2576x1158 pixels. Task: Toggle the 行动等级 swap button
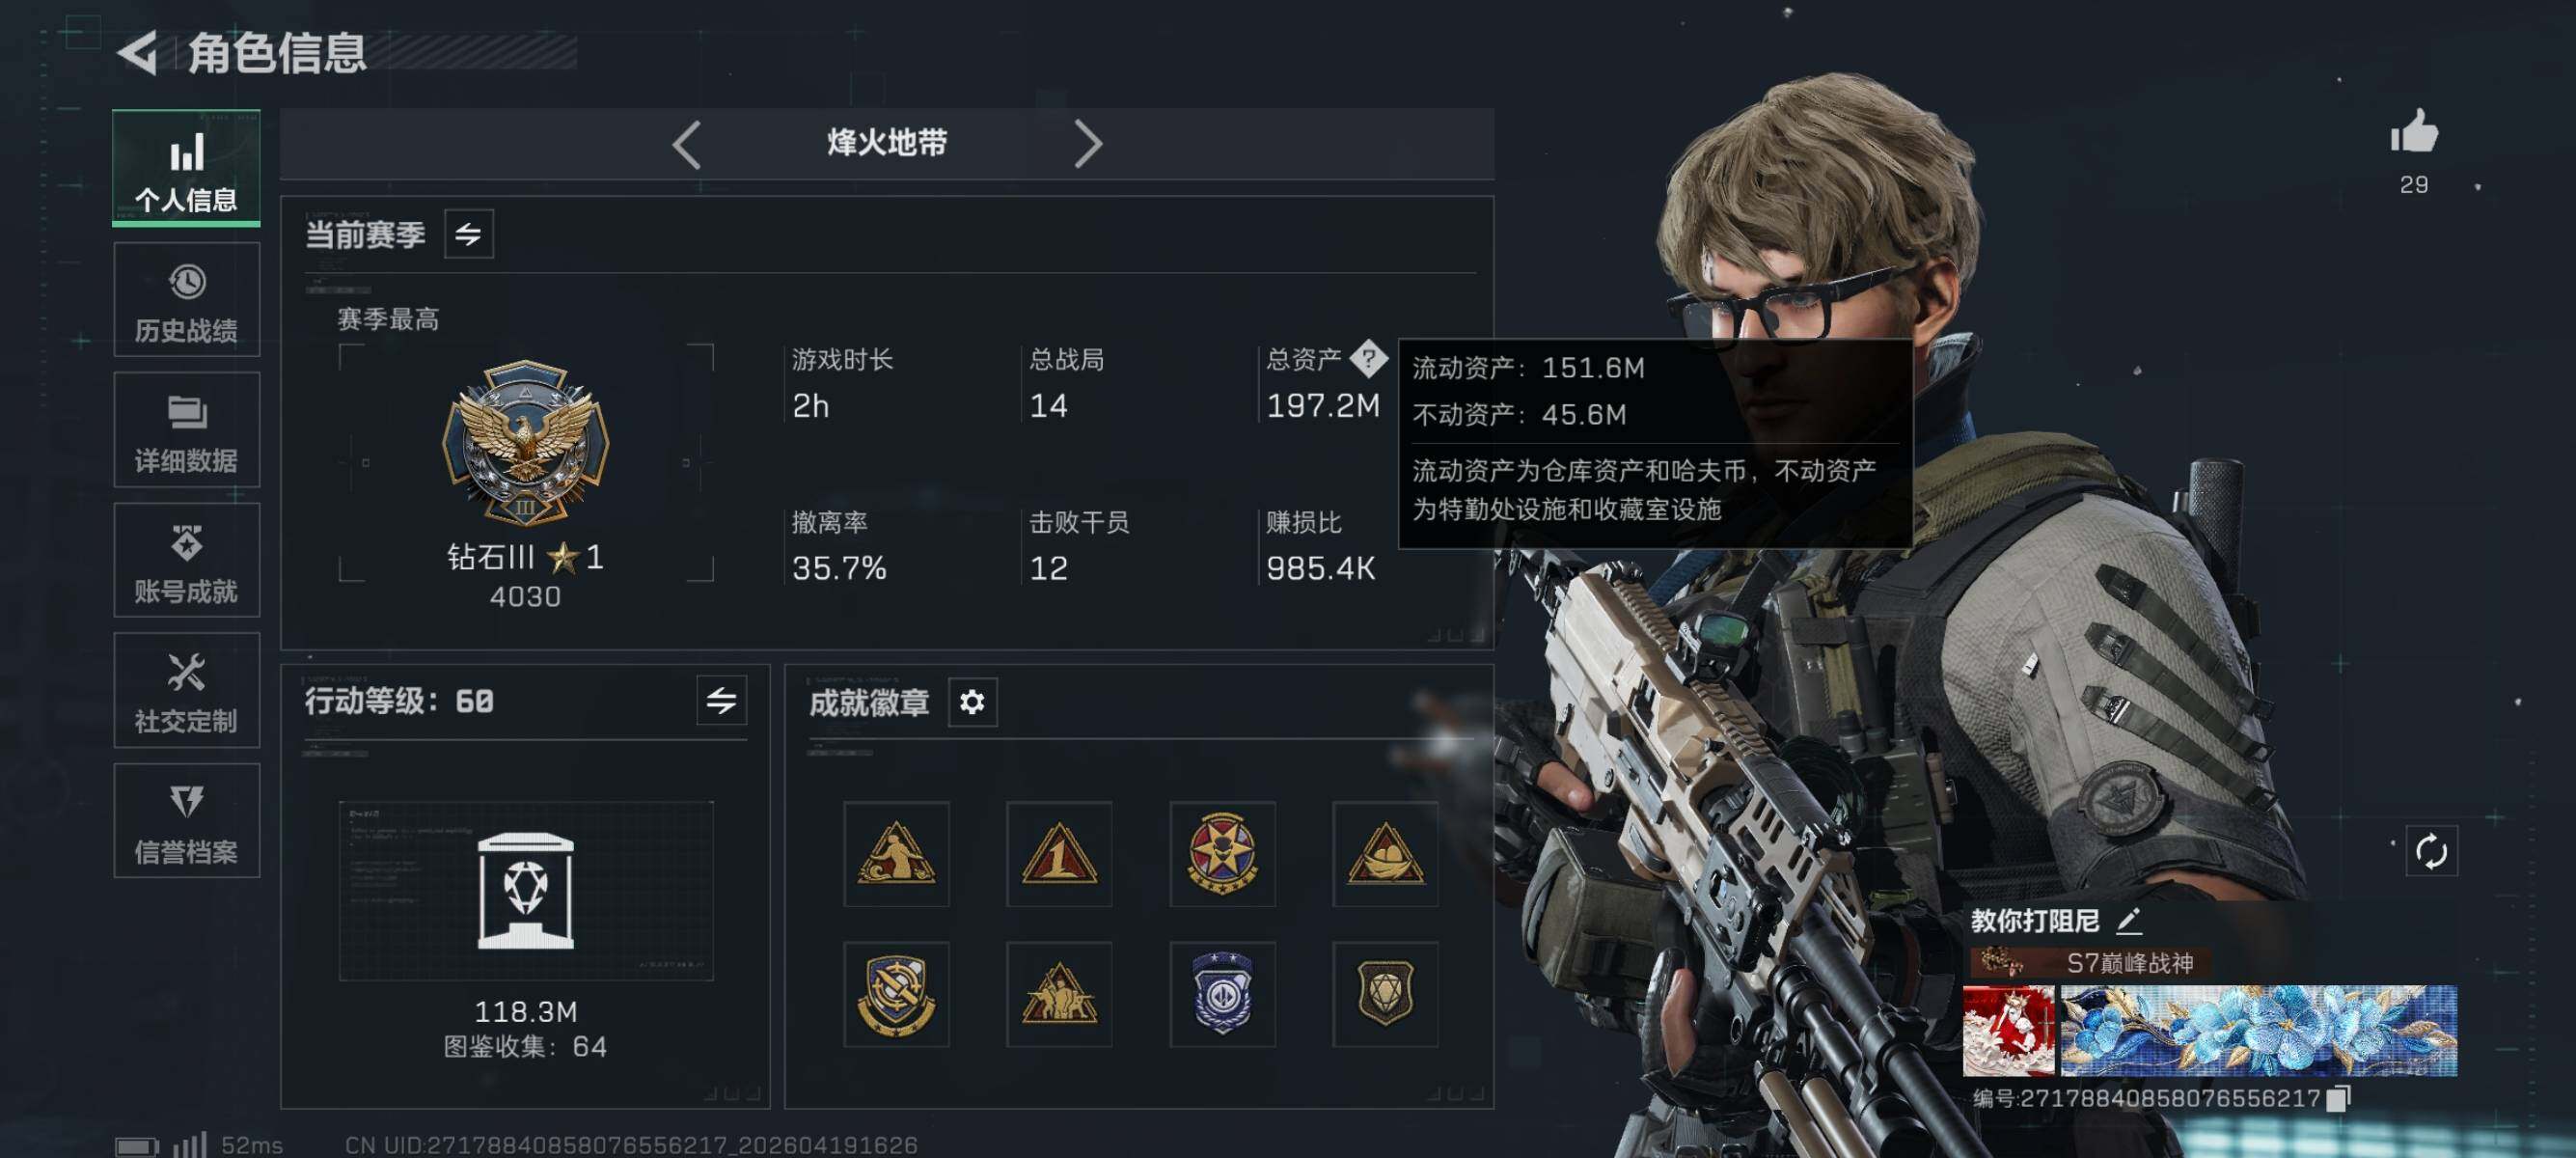tap(721, 700)
